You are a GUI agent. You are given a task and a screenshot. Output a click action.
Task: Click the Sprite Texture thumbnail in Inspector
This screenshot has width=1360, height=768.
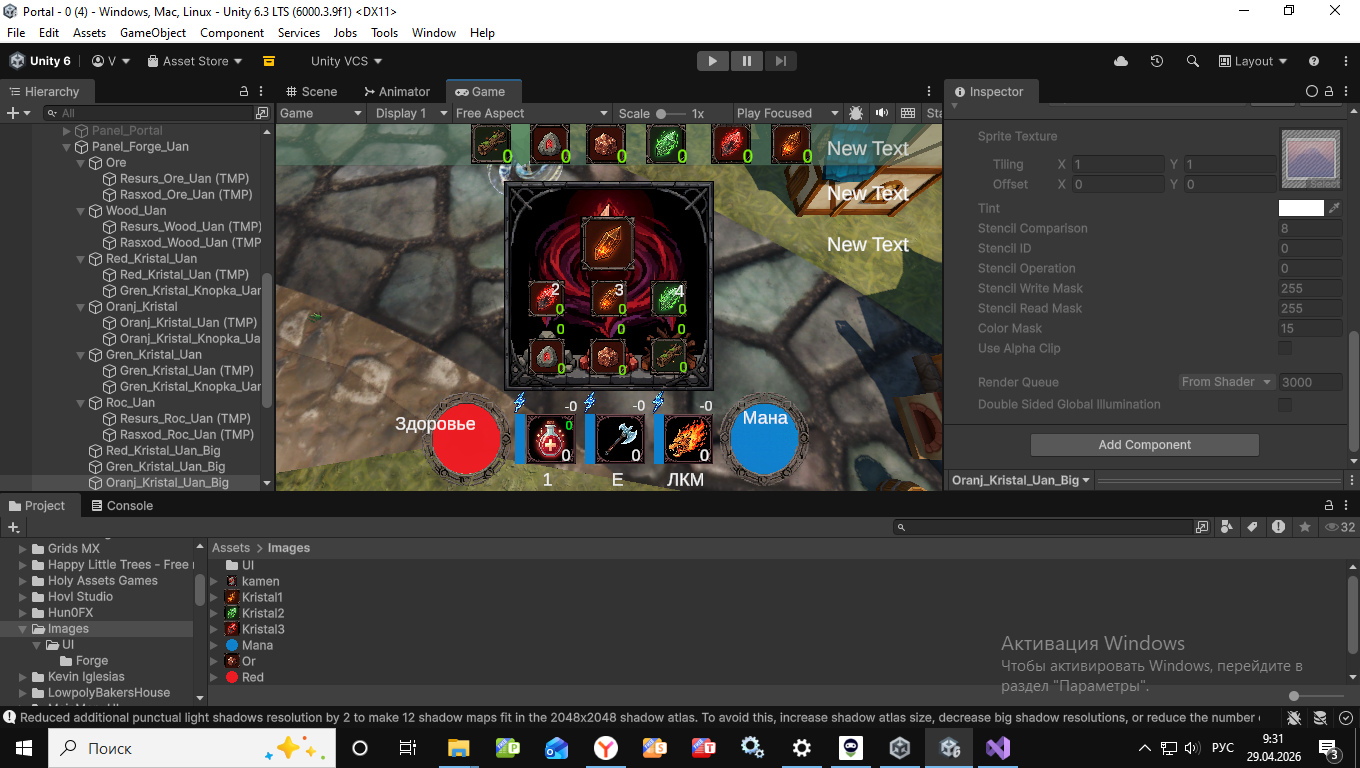(1310, 160)
